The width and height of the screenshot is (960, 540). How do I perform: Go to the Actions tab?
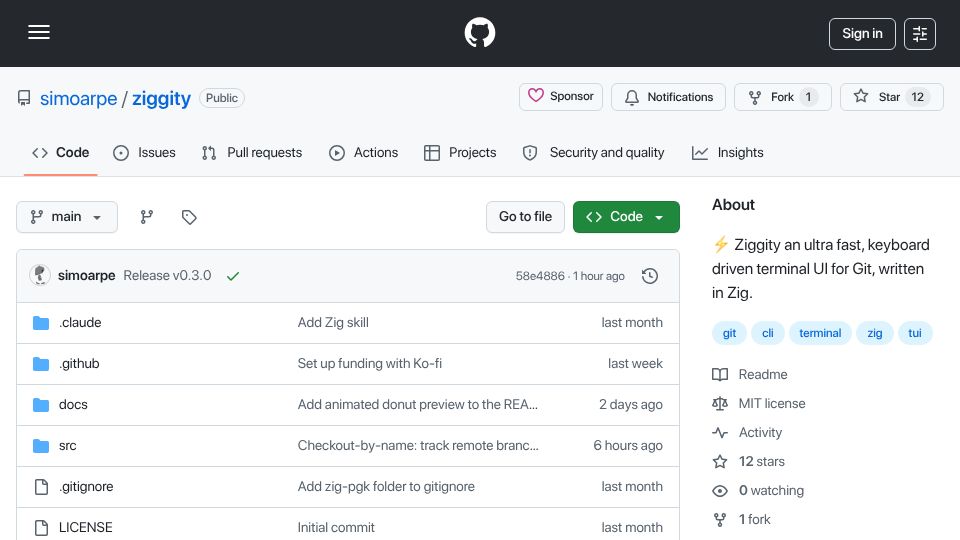click(364, 152)
